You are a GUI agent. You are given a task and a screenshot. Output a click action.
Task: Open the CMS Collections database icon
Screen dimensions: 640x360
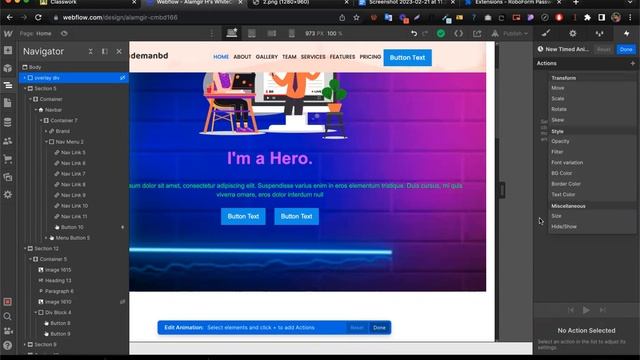tap(8, 122)
